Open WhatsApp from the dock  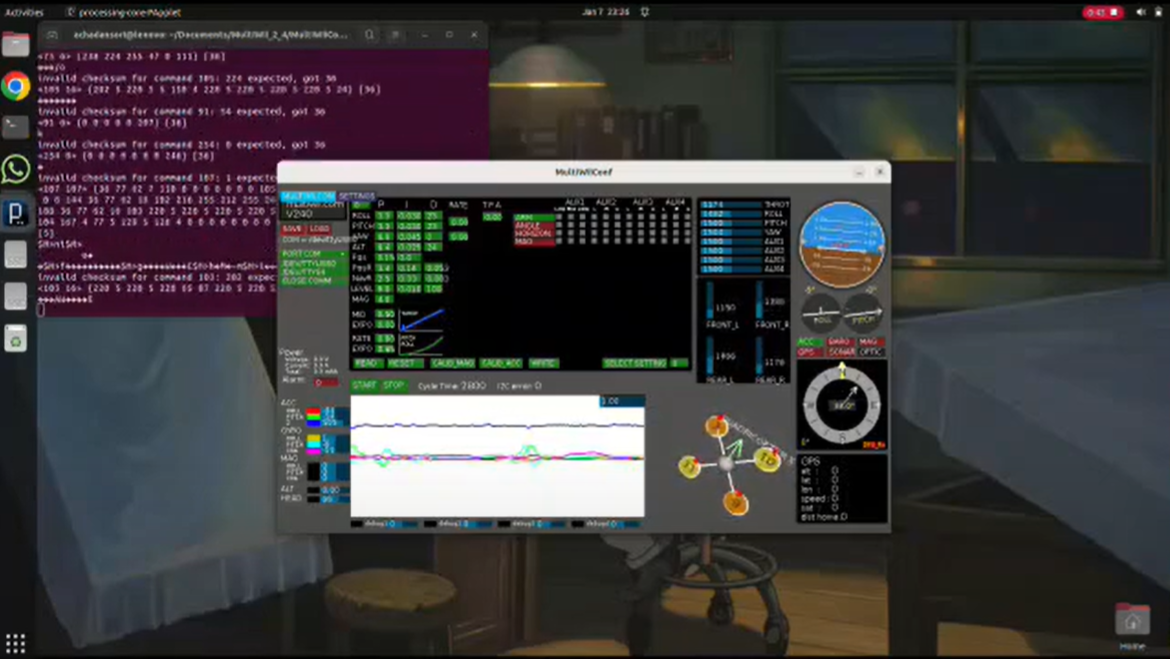point(15,169)
